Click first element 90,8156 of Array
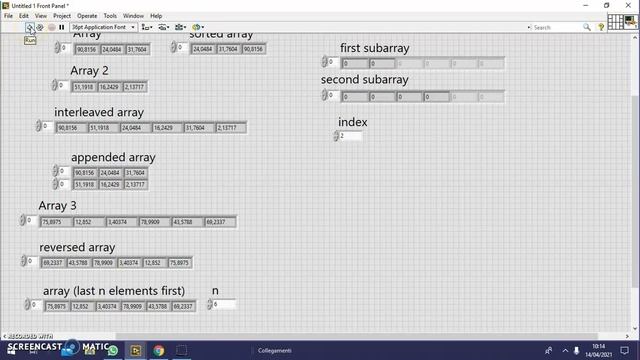Screen dimensions: 640x360 click(x=87, y=49)
